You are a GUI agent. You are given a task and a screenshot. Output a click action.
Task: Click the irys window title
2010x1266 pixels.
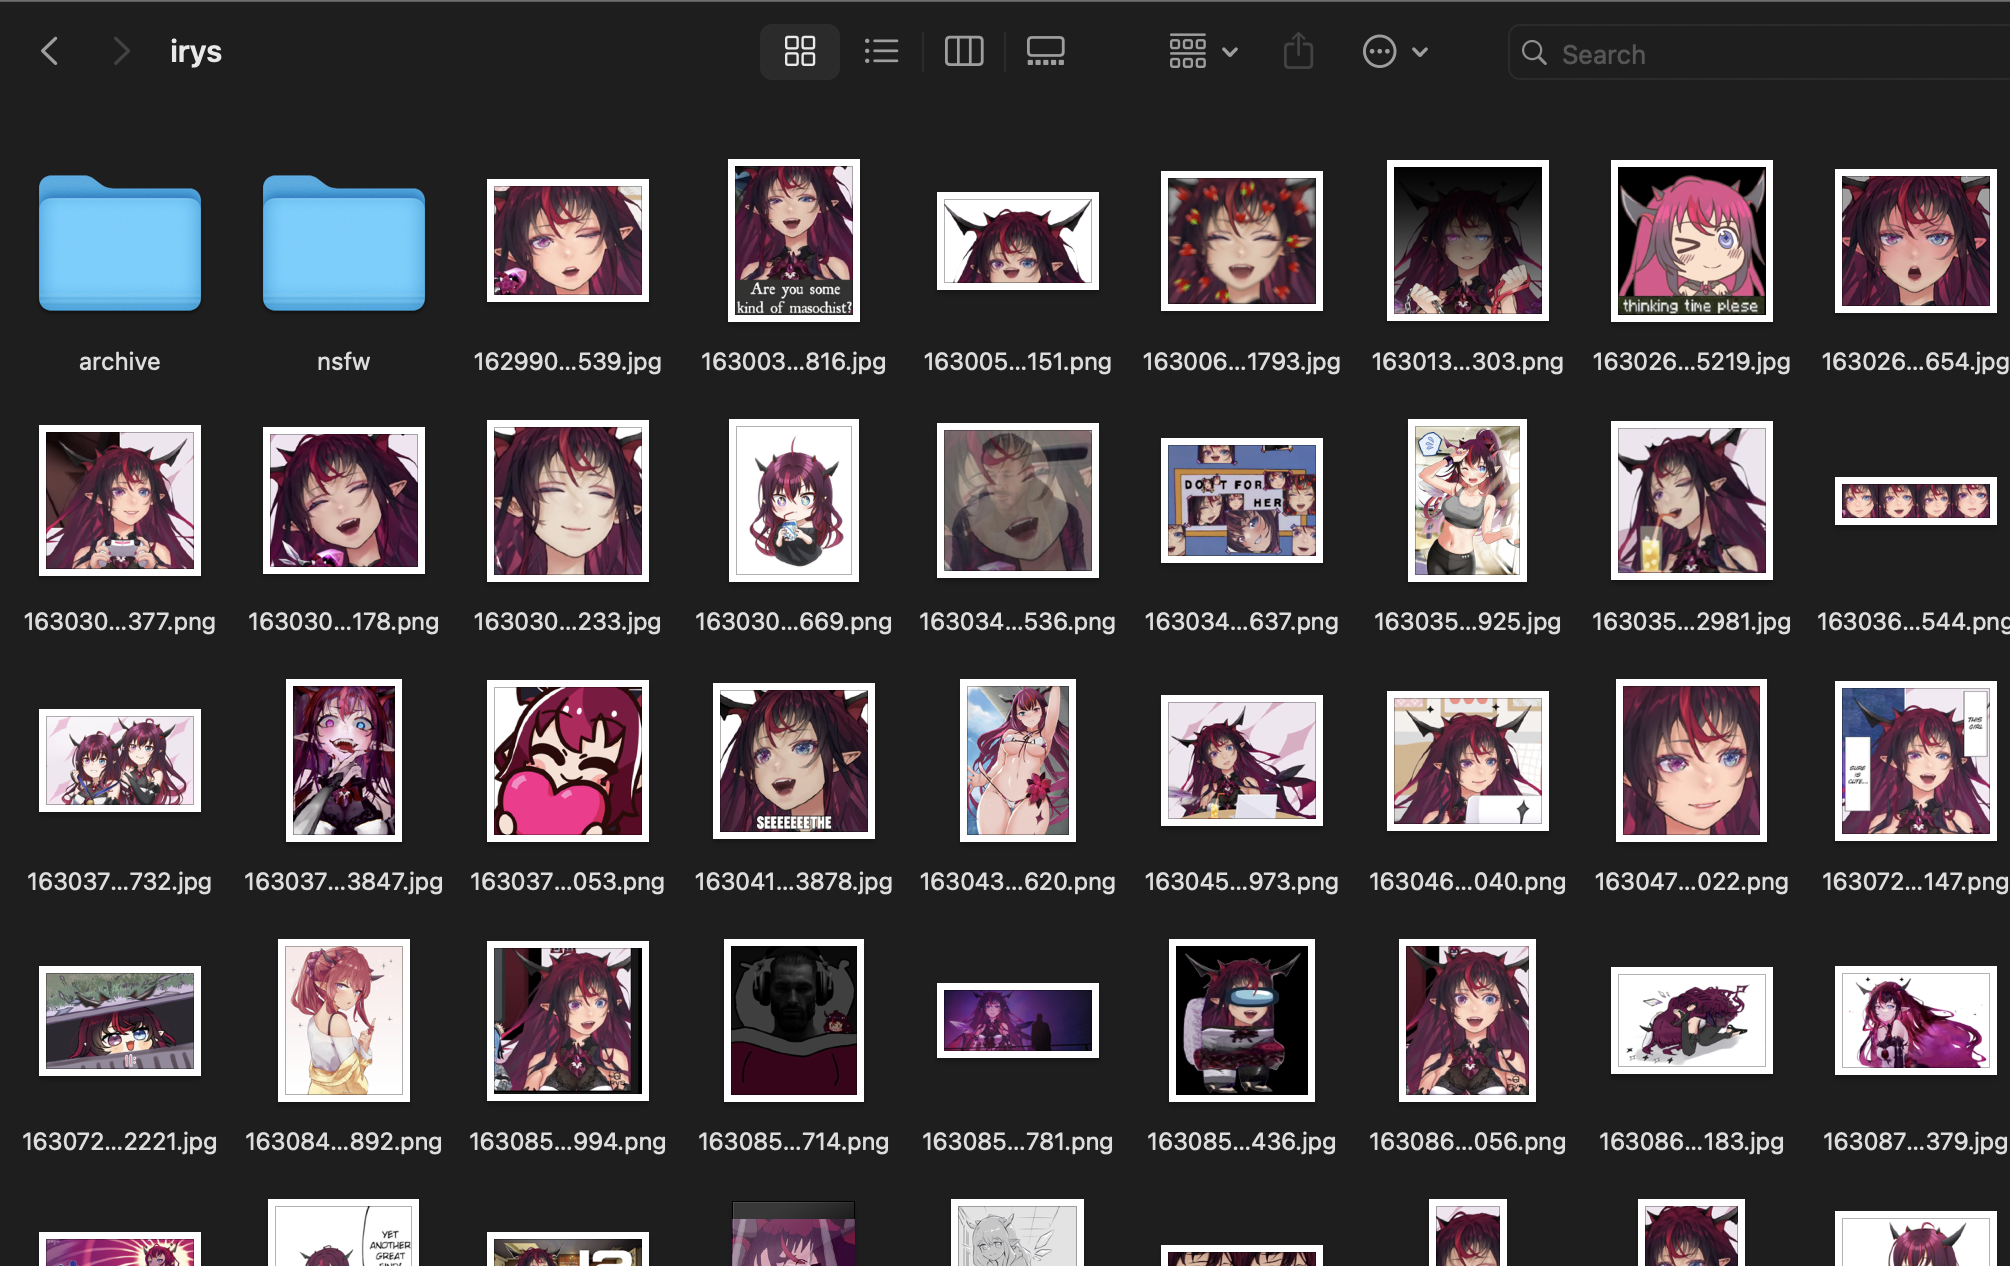pos(196,51)
